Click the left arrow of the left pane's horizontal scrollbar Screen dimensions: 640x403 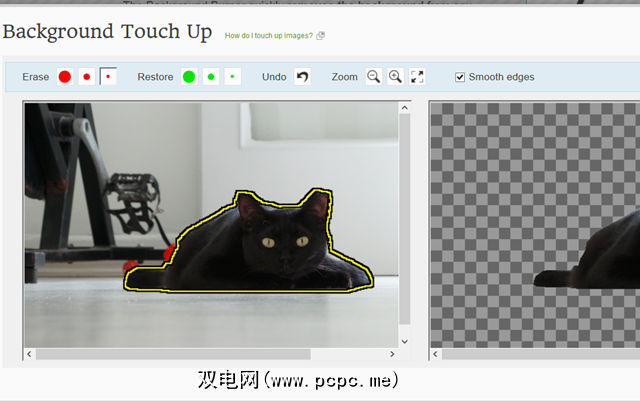coord(29,354)
